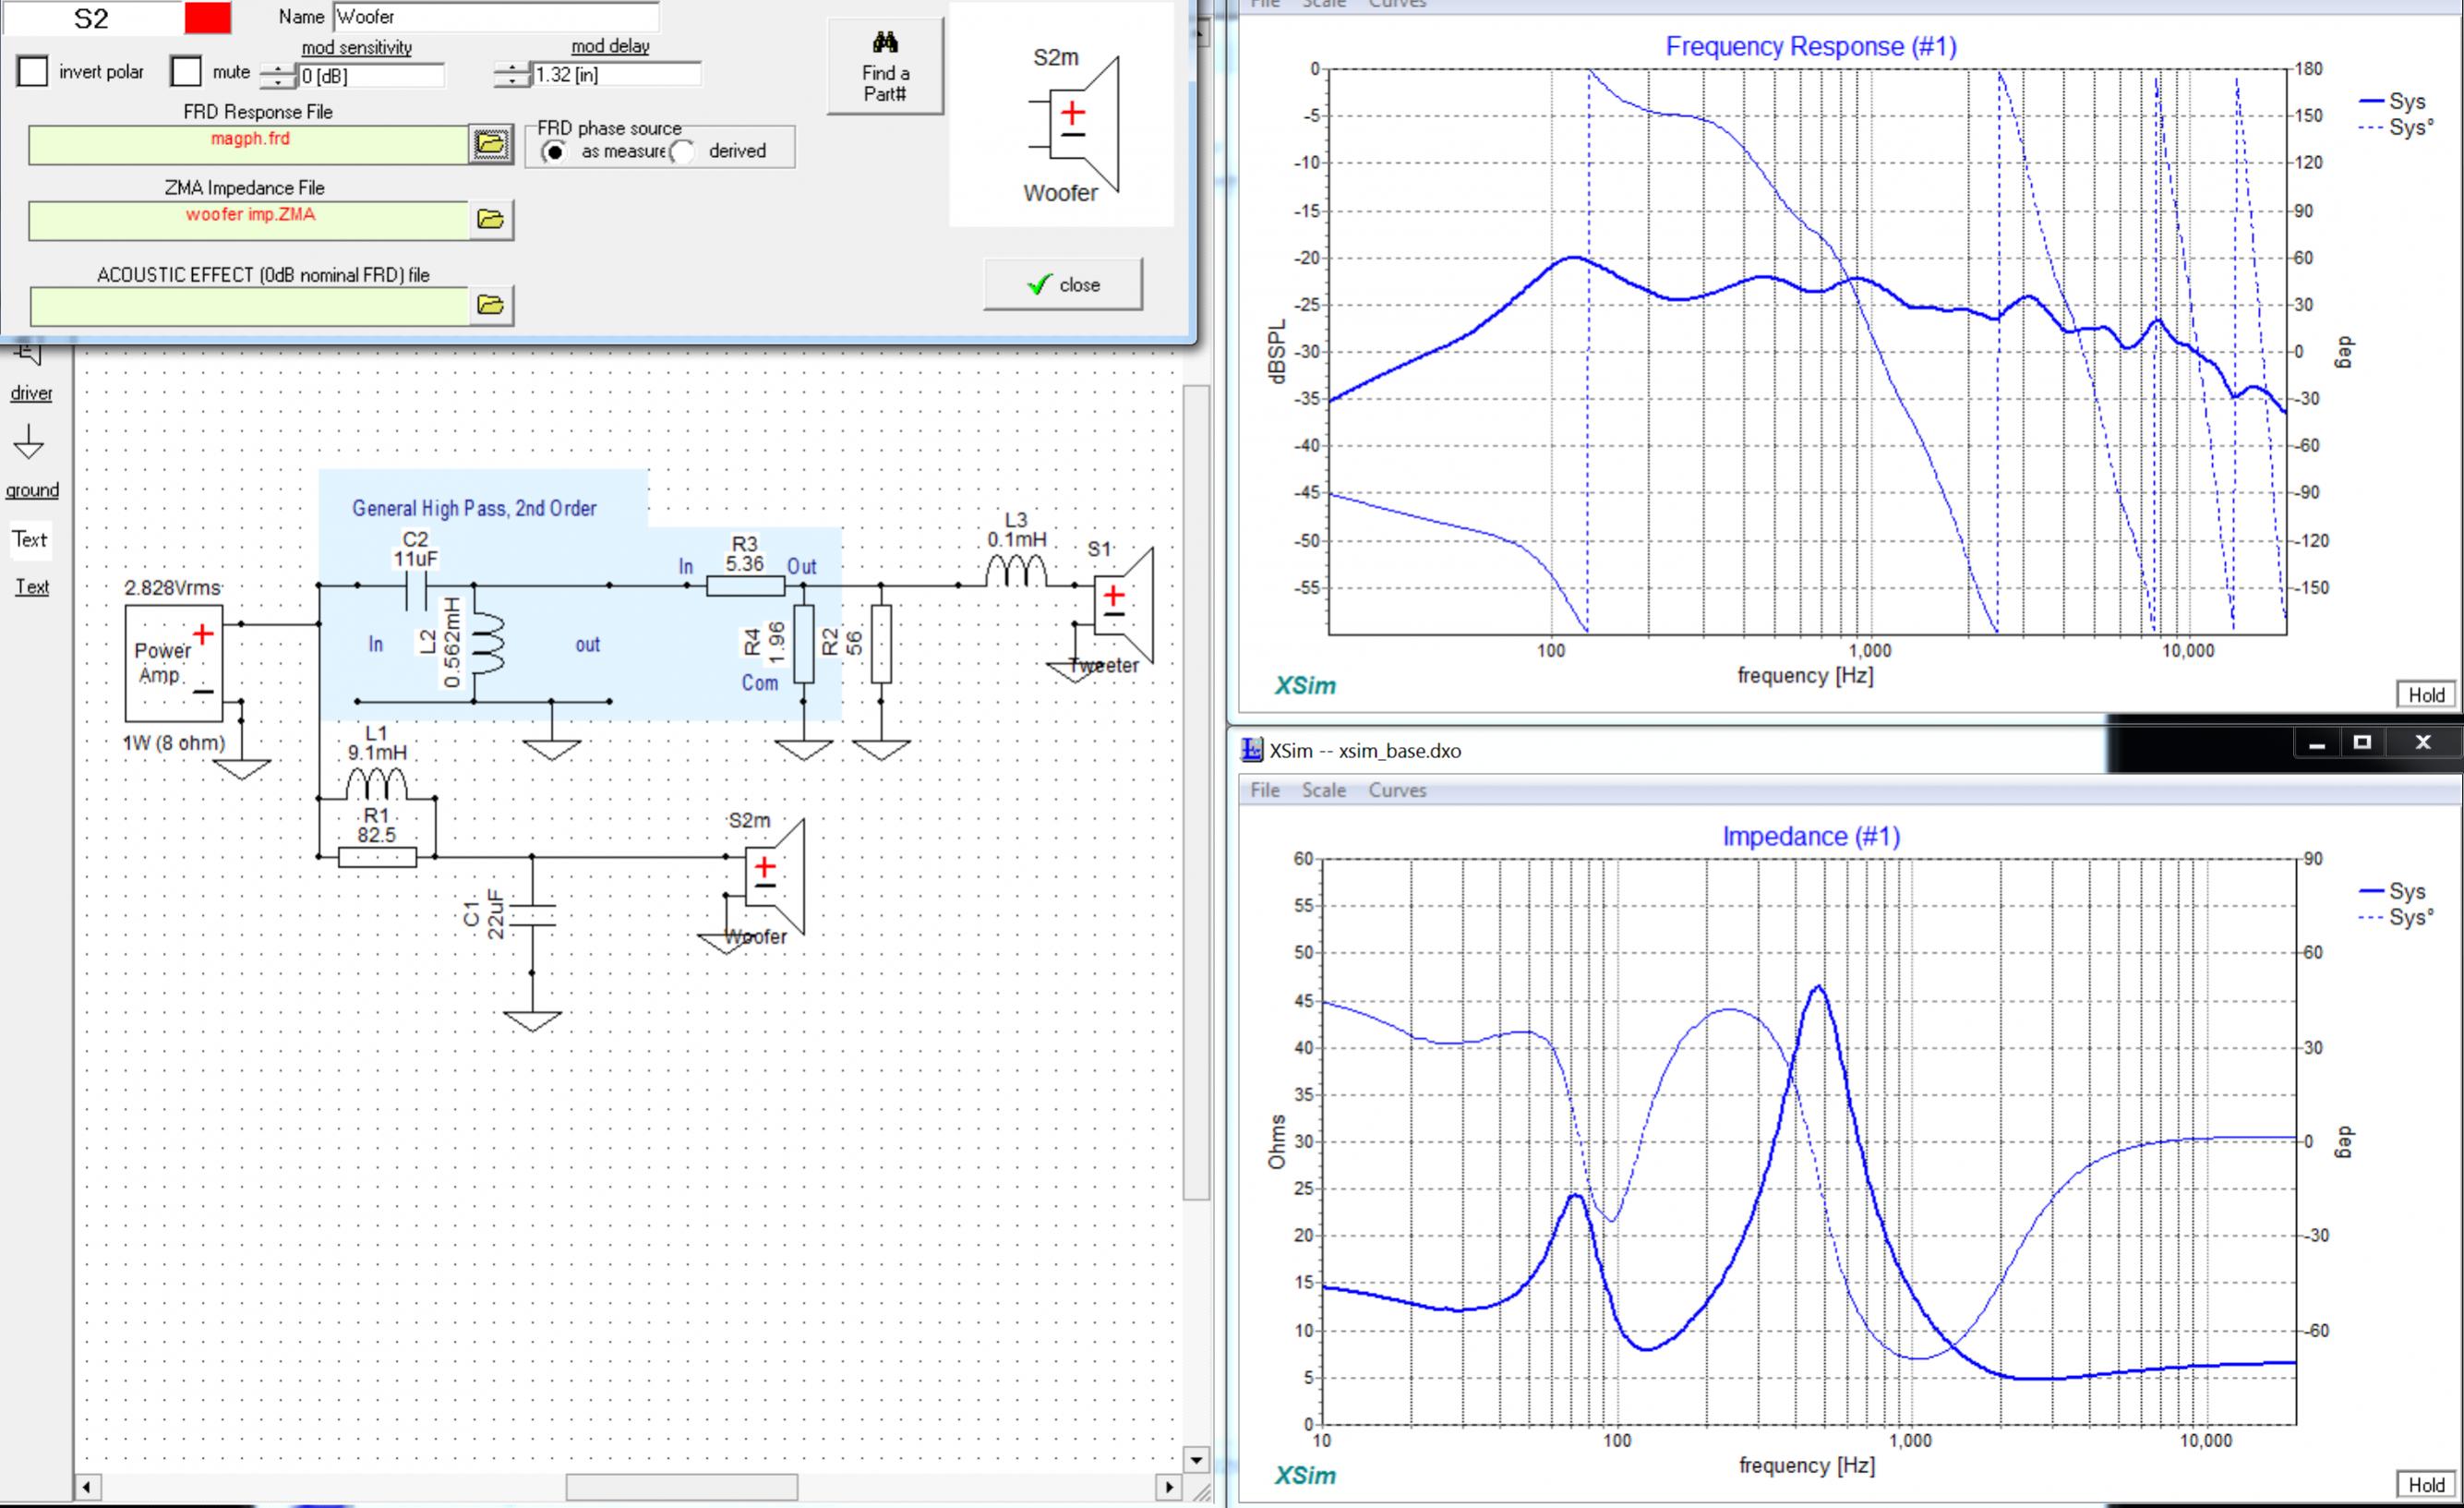Image resolution: width=2464 pixels, height=1508 pixels.
Task: Select 'derived' FRD phase source
Action: click(x=682, y=152)
